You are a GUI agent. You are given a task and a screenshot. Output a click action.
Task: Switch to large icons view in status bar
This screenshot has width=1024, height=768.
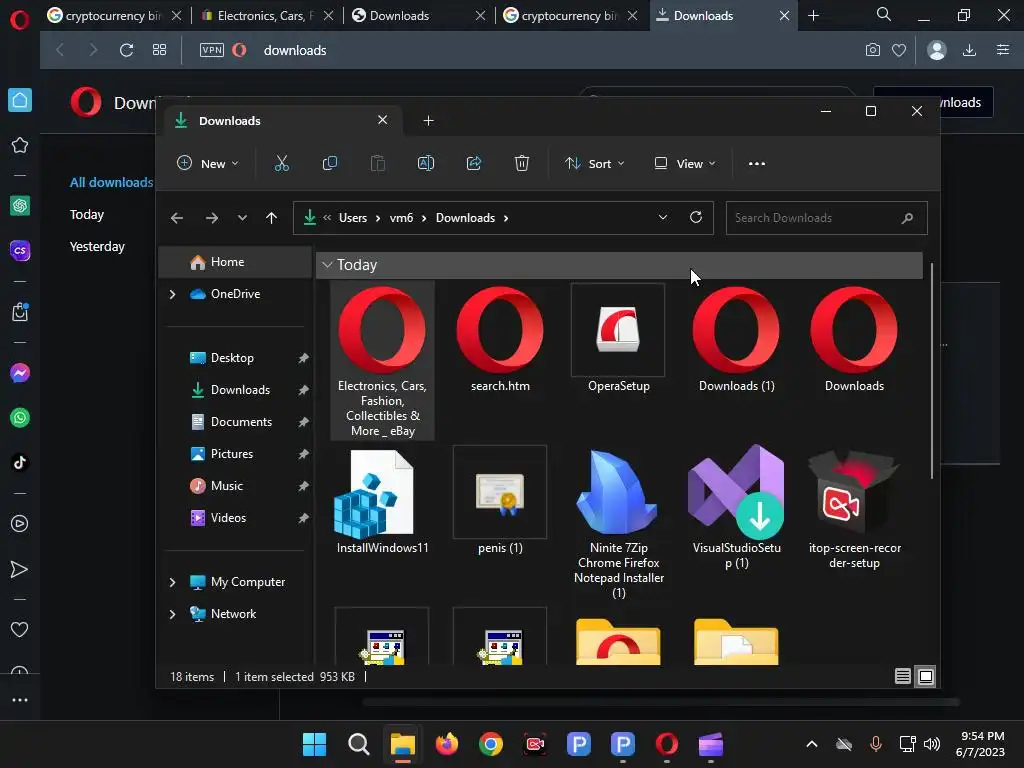(x=925, y=677)
